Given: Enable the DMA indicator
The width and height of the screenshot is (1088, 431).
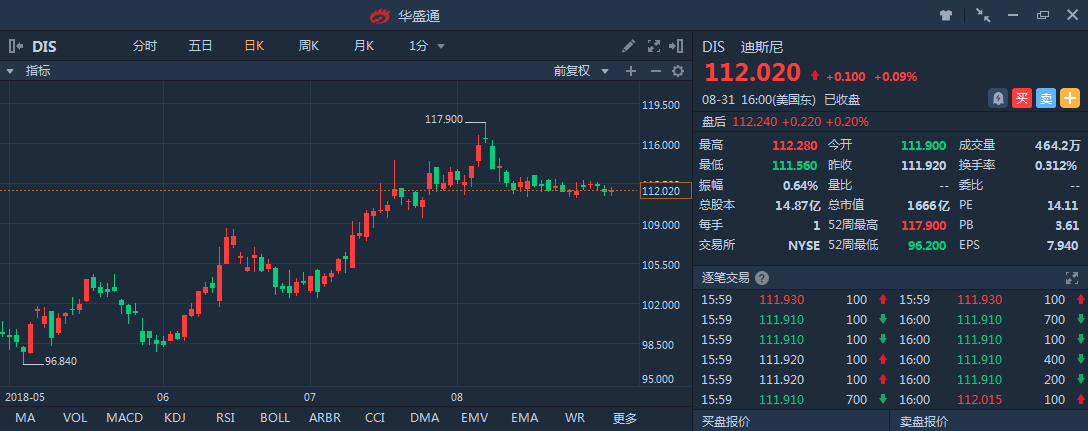Looking at the screenshot, I should click(x=425, y=418).
